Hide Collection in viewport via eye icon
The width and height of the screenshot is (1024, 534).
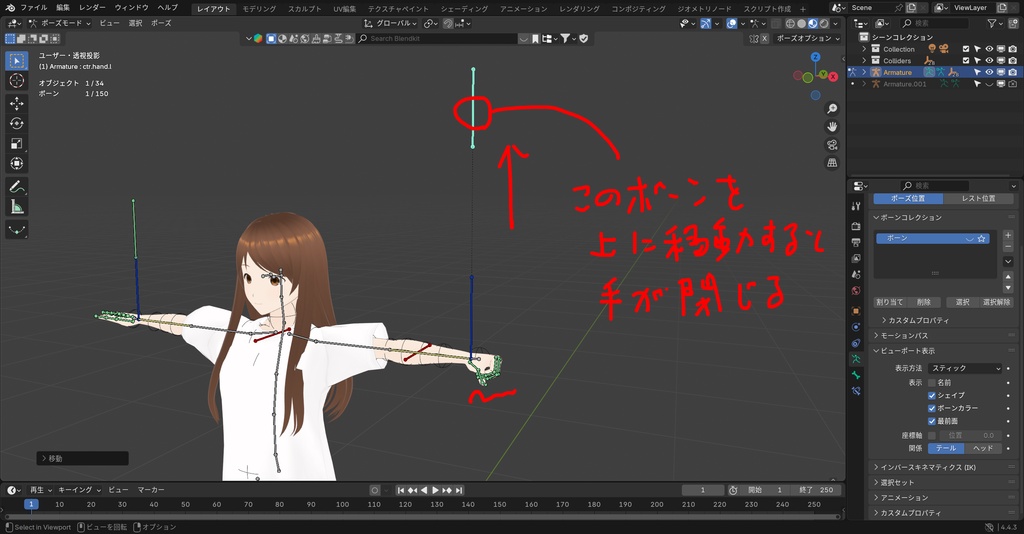click(989, 49)
